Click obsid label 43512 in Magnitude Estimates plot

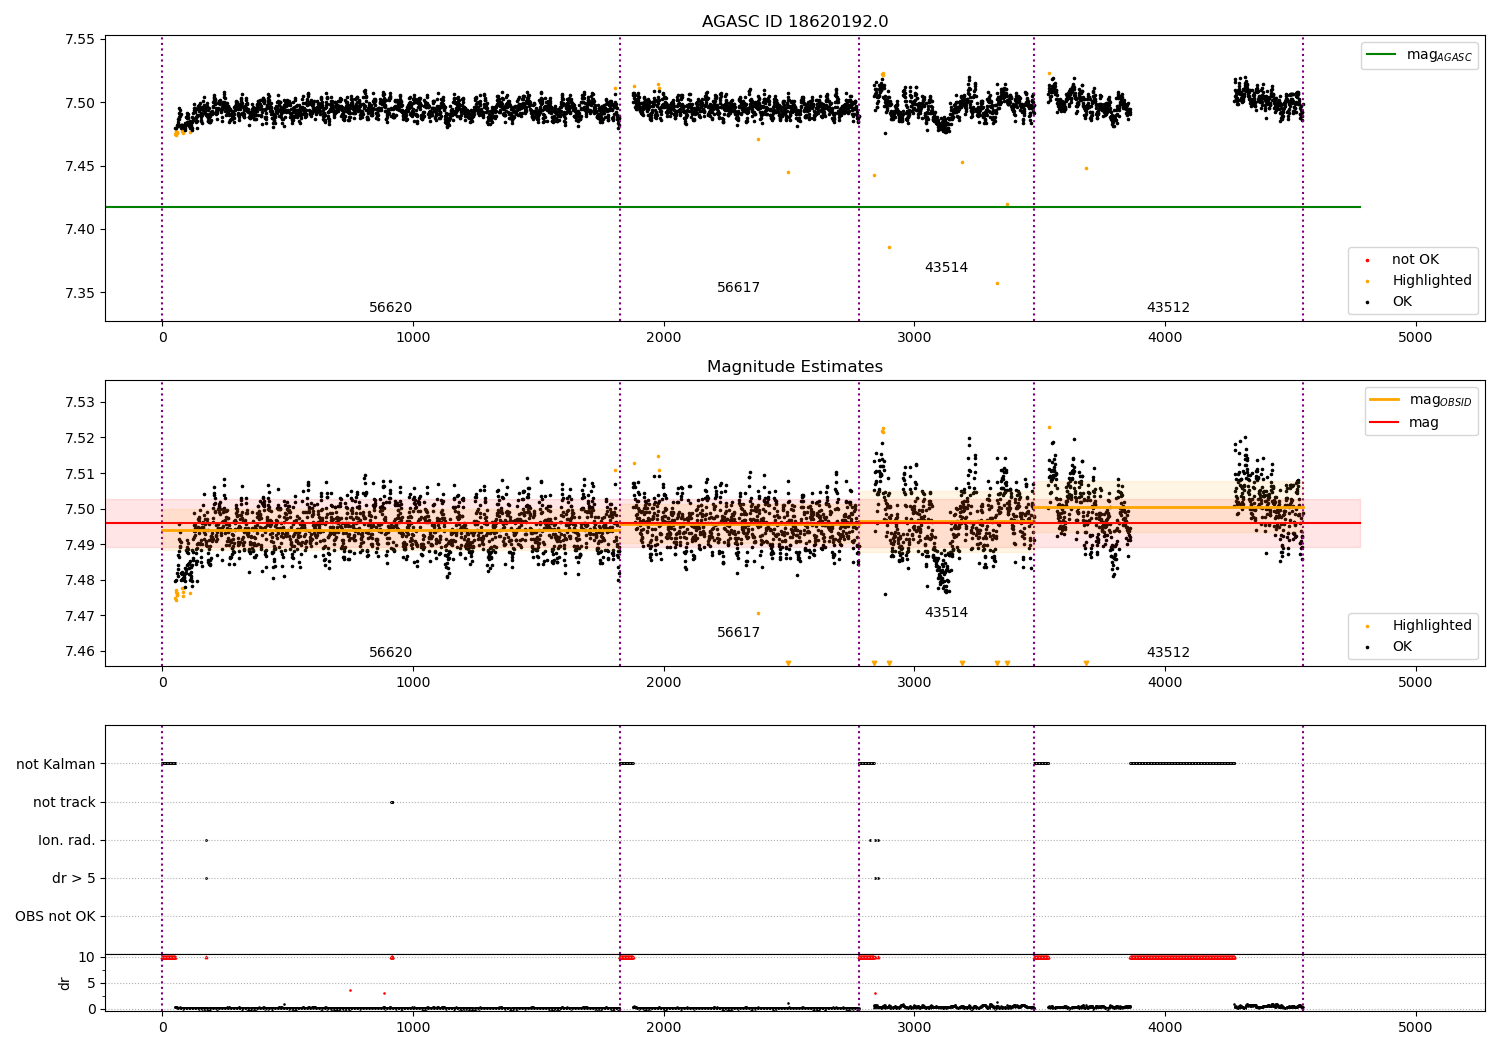pos(1168,653)
